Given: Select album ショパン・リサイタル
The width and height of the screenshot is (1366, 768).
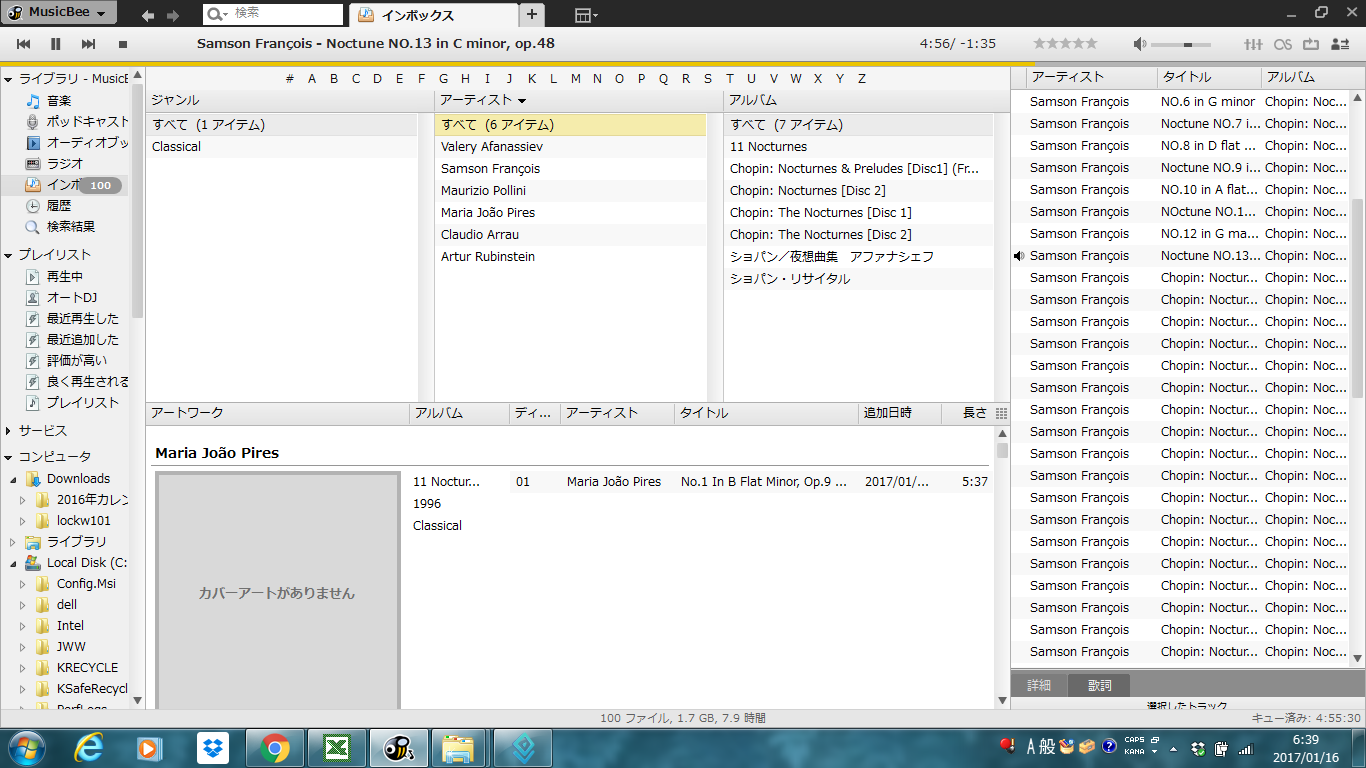Looking at the screenshot, I should 858,278.
